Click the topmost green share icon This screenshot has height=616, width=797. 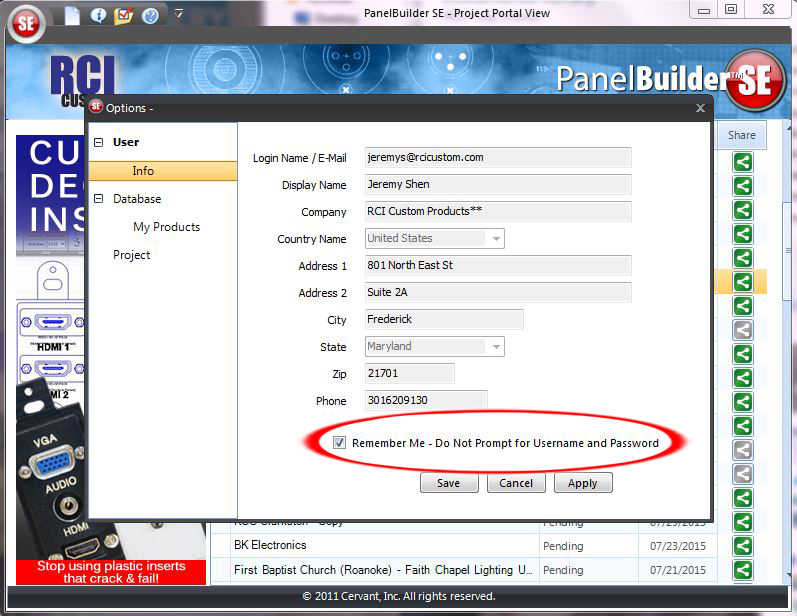click(742, 162)
